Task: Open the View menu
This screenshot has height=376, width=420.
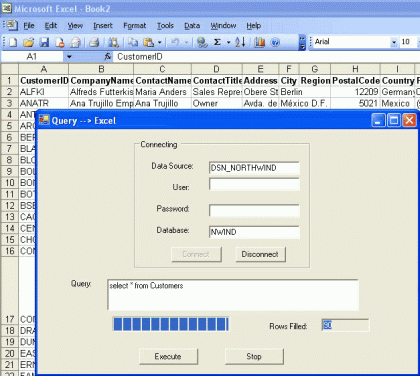Action: 75,26
